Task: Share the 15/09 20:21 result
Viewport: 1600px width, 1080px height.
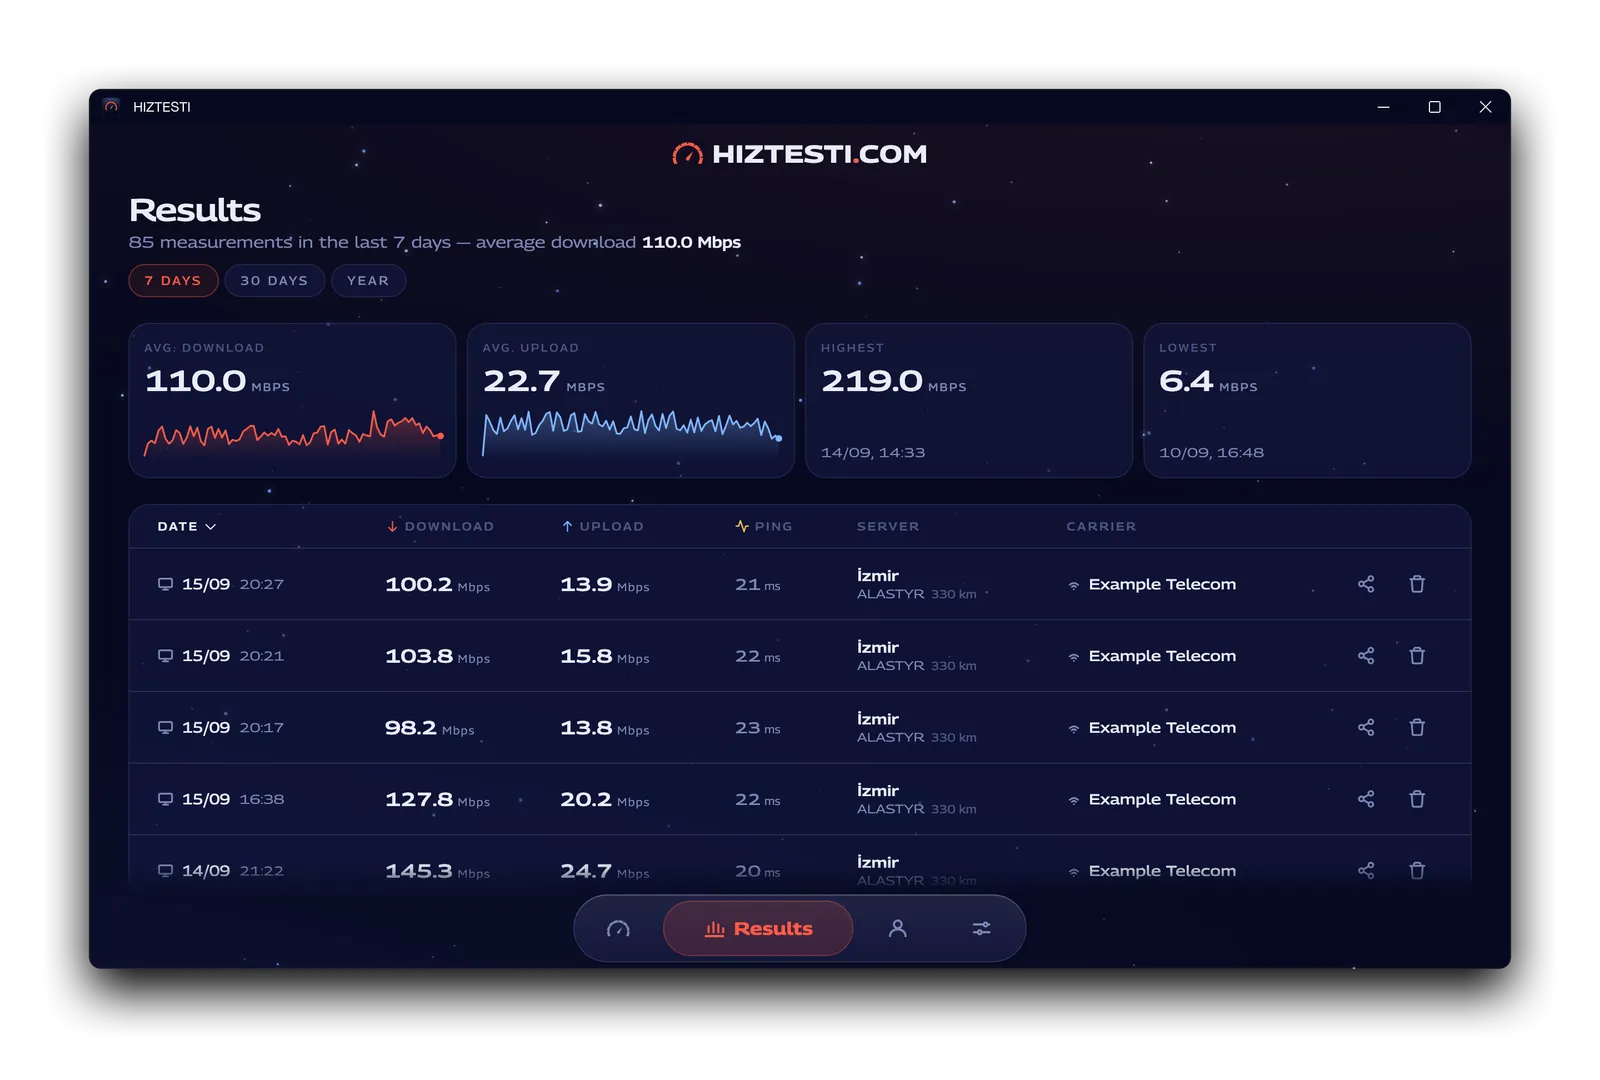Action: (x=1366, y=656)
